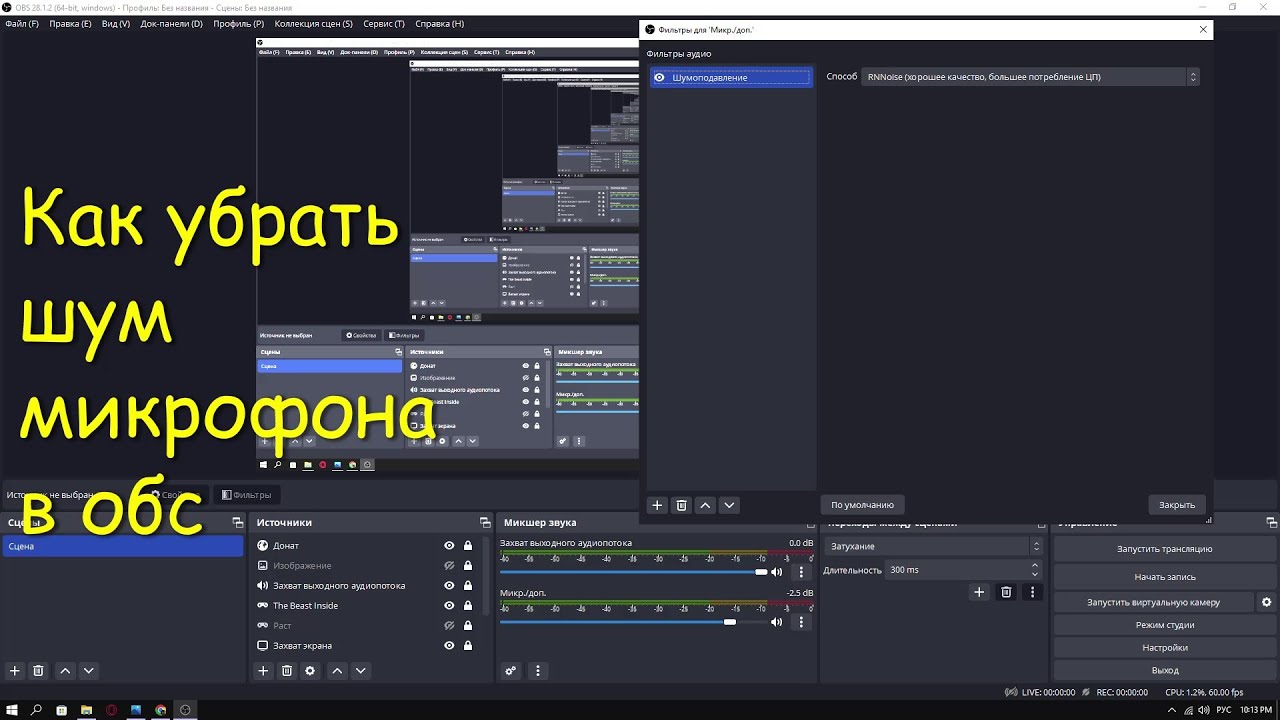Click the Закрыть button in filters dialog
This screenshot has width=1280, height=720.
pyautogui.click(x=1177, y=505)
